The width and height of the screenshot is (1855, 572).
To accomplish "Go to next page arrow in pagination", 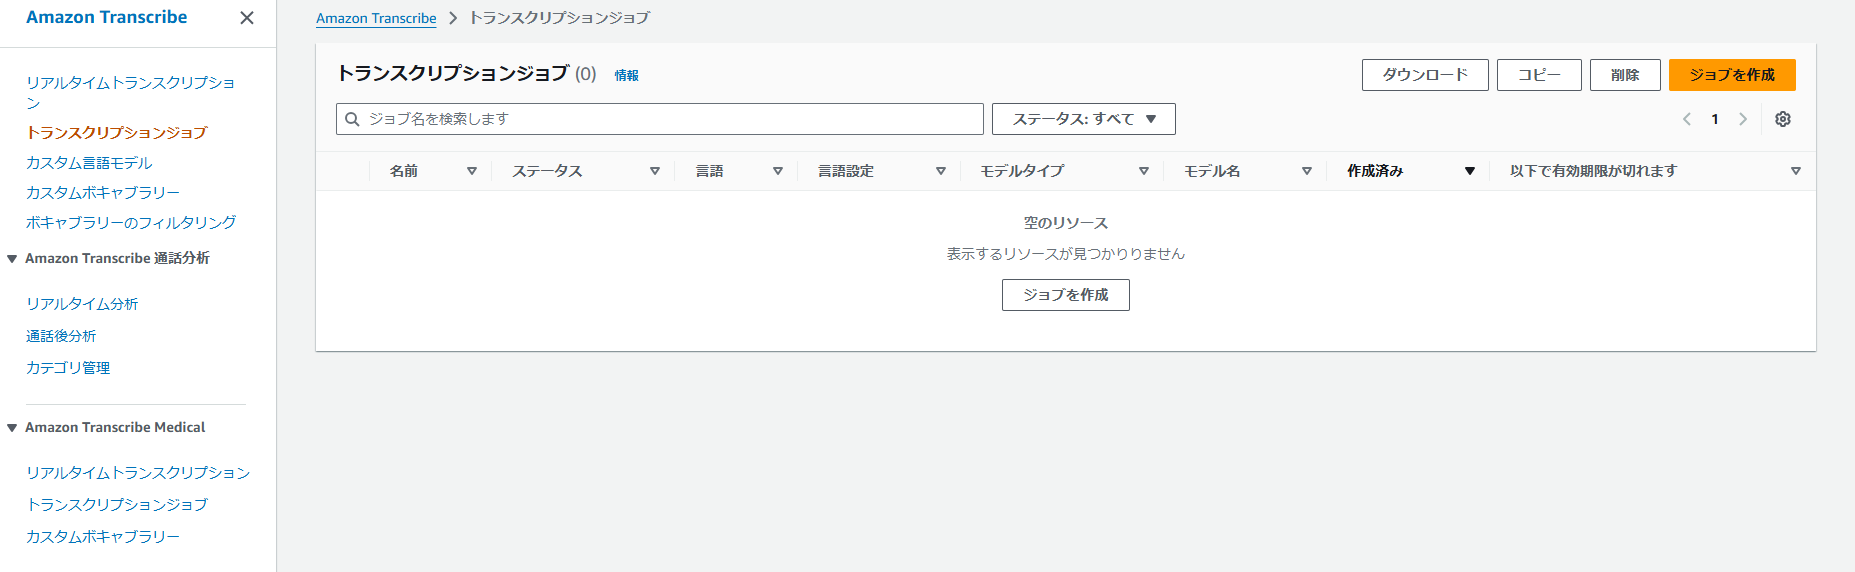I will click(x=1743, y=119).
